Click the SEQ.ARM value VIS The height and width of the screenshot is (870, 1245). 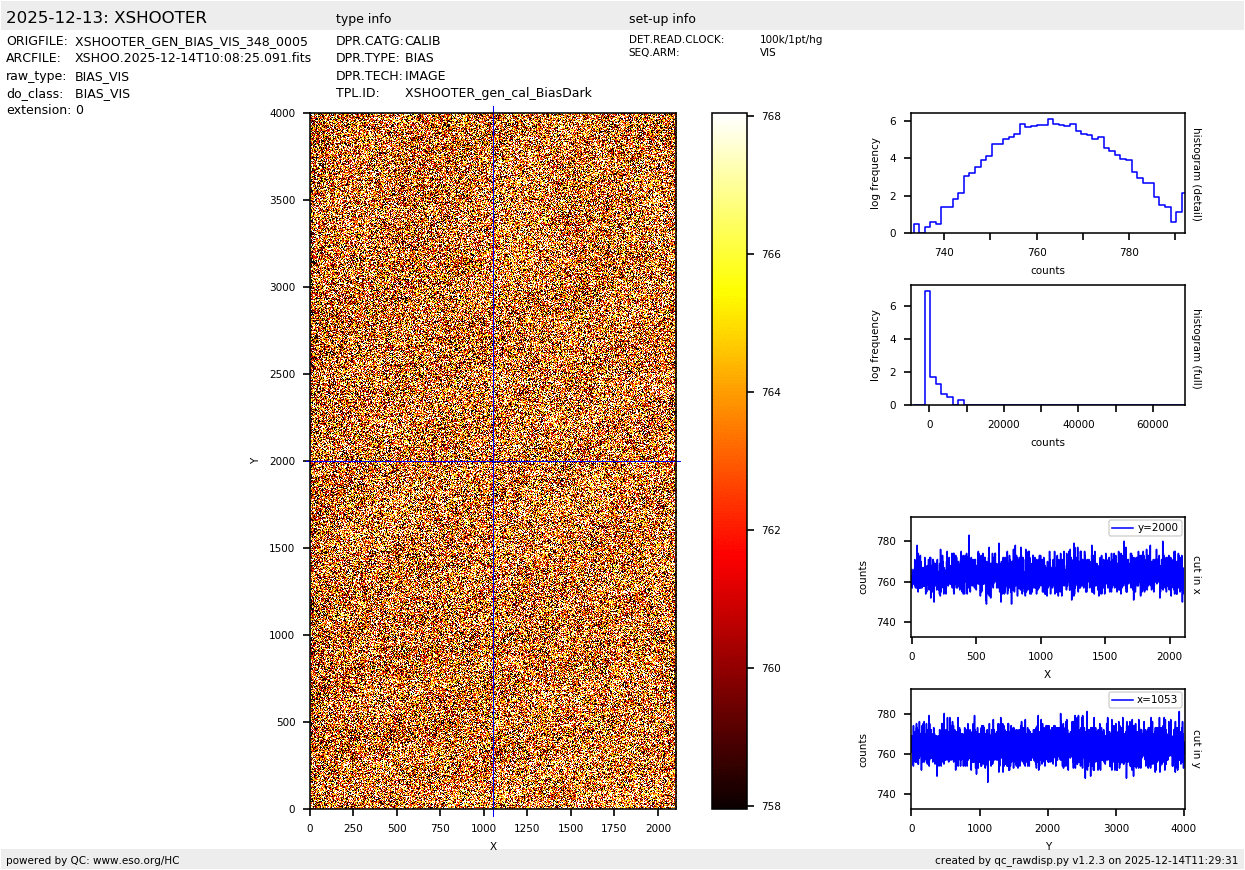click(x=767, y=53)
